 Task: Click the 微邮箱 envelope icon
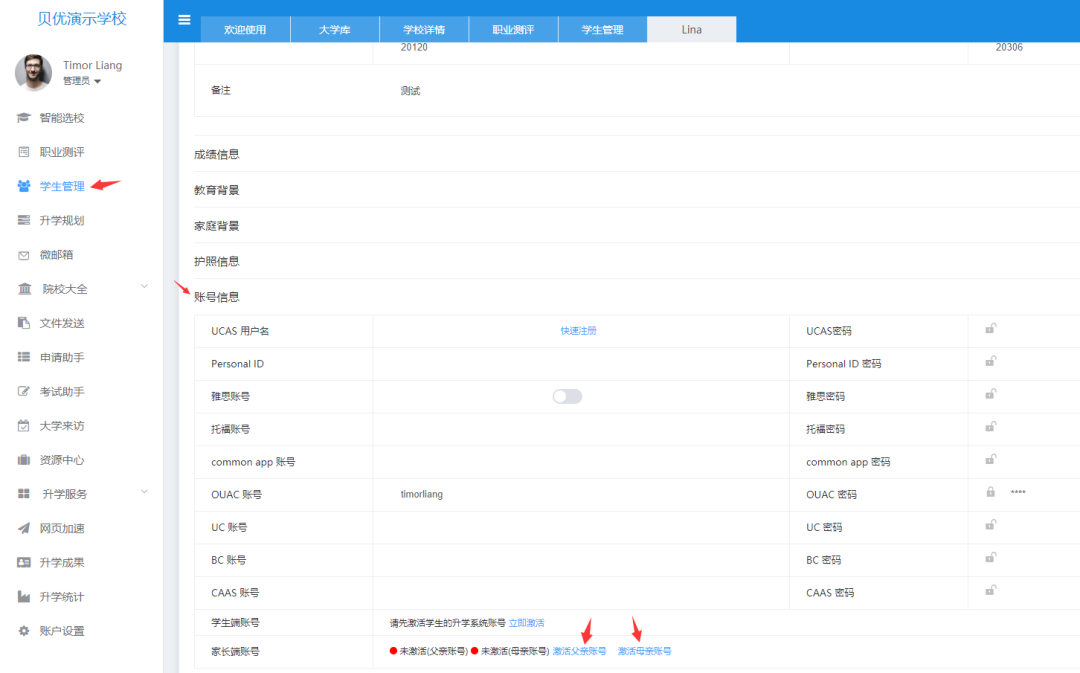click(x=24, y=255)
